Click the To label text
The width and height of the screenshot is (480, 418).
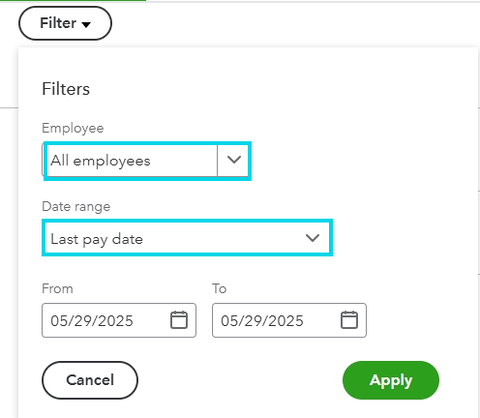(x=219, y=288)
